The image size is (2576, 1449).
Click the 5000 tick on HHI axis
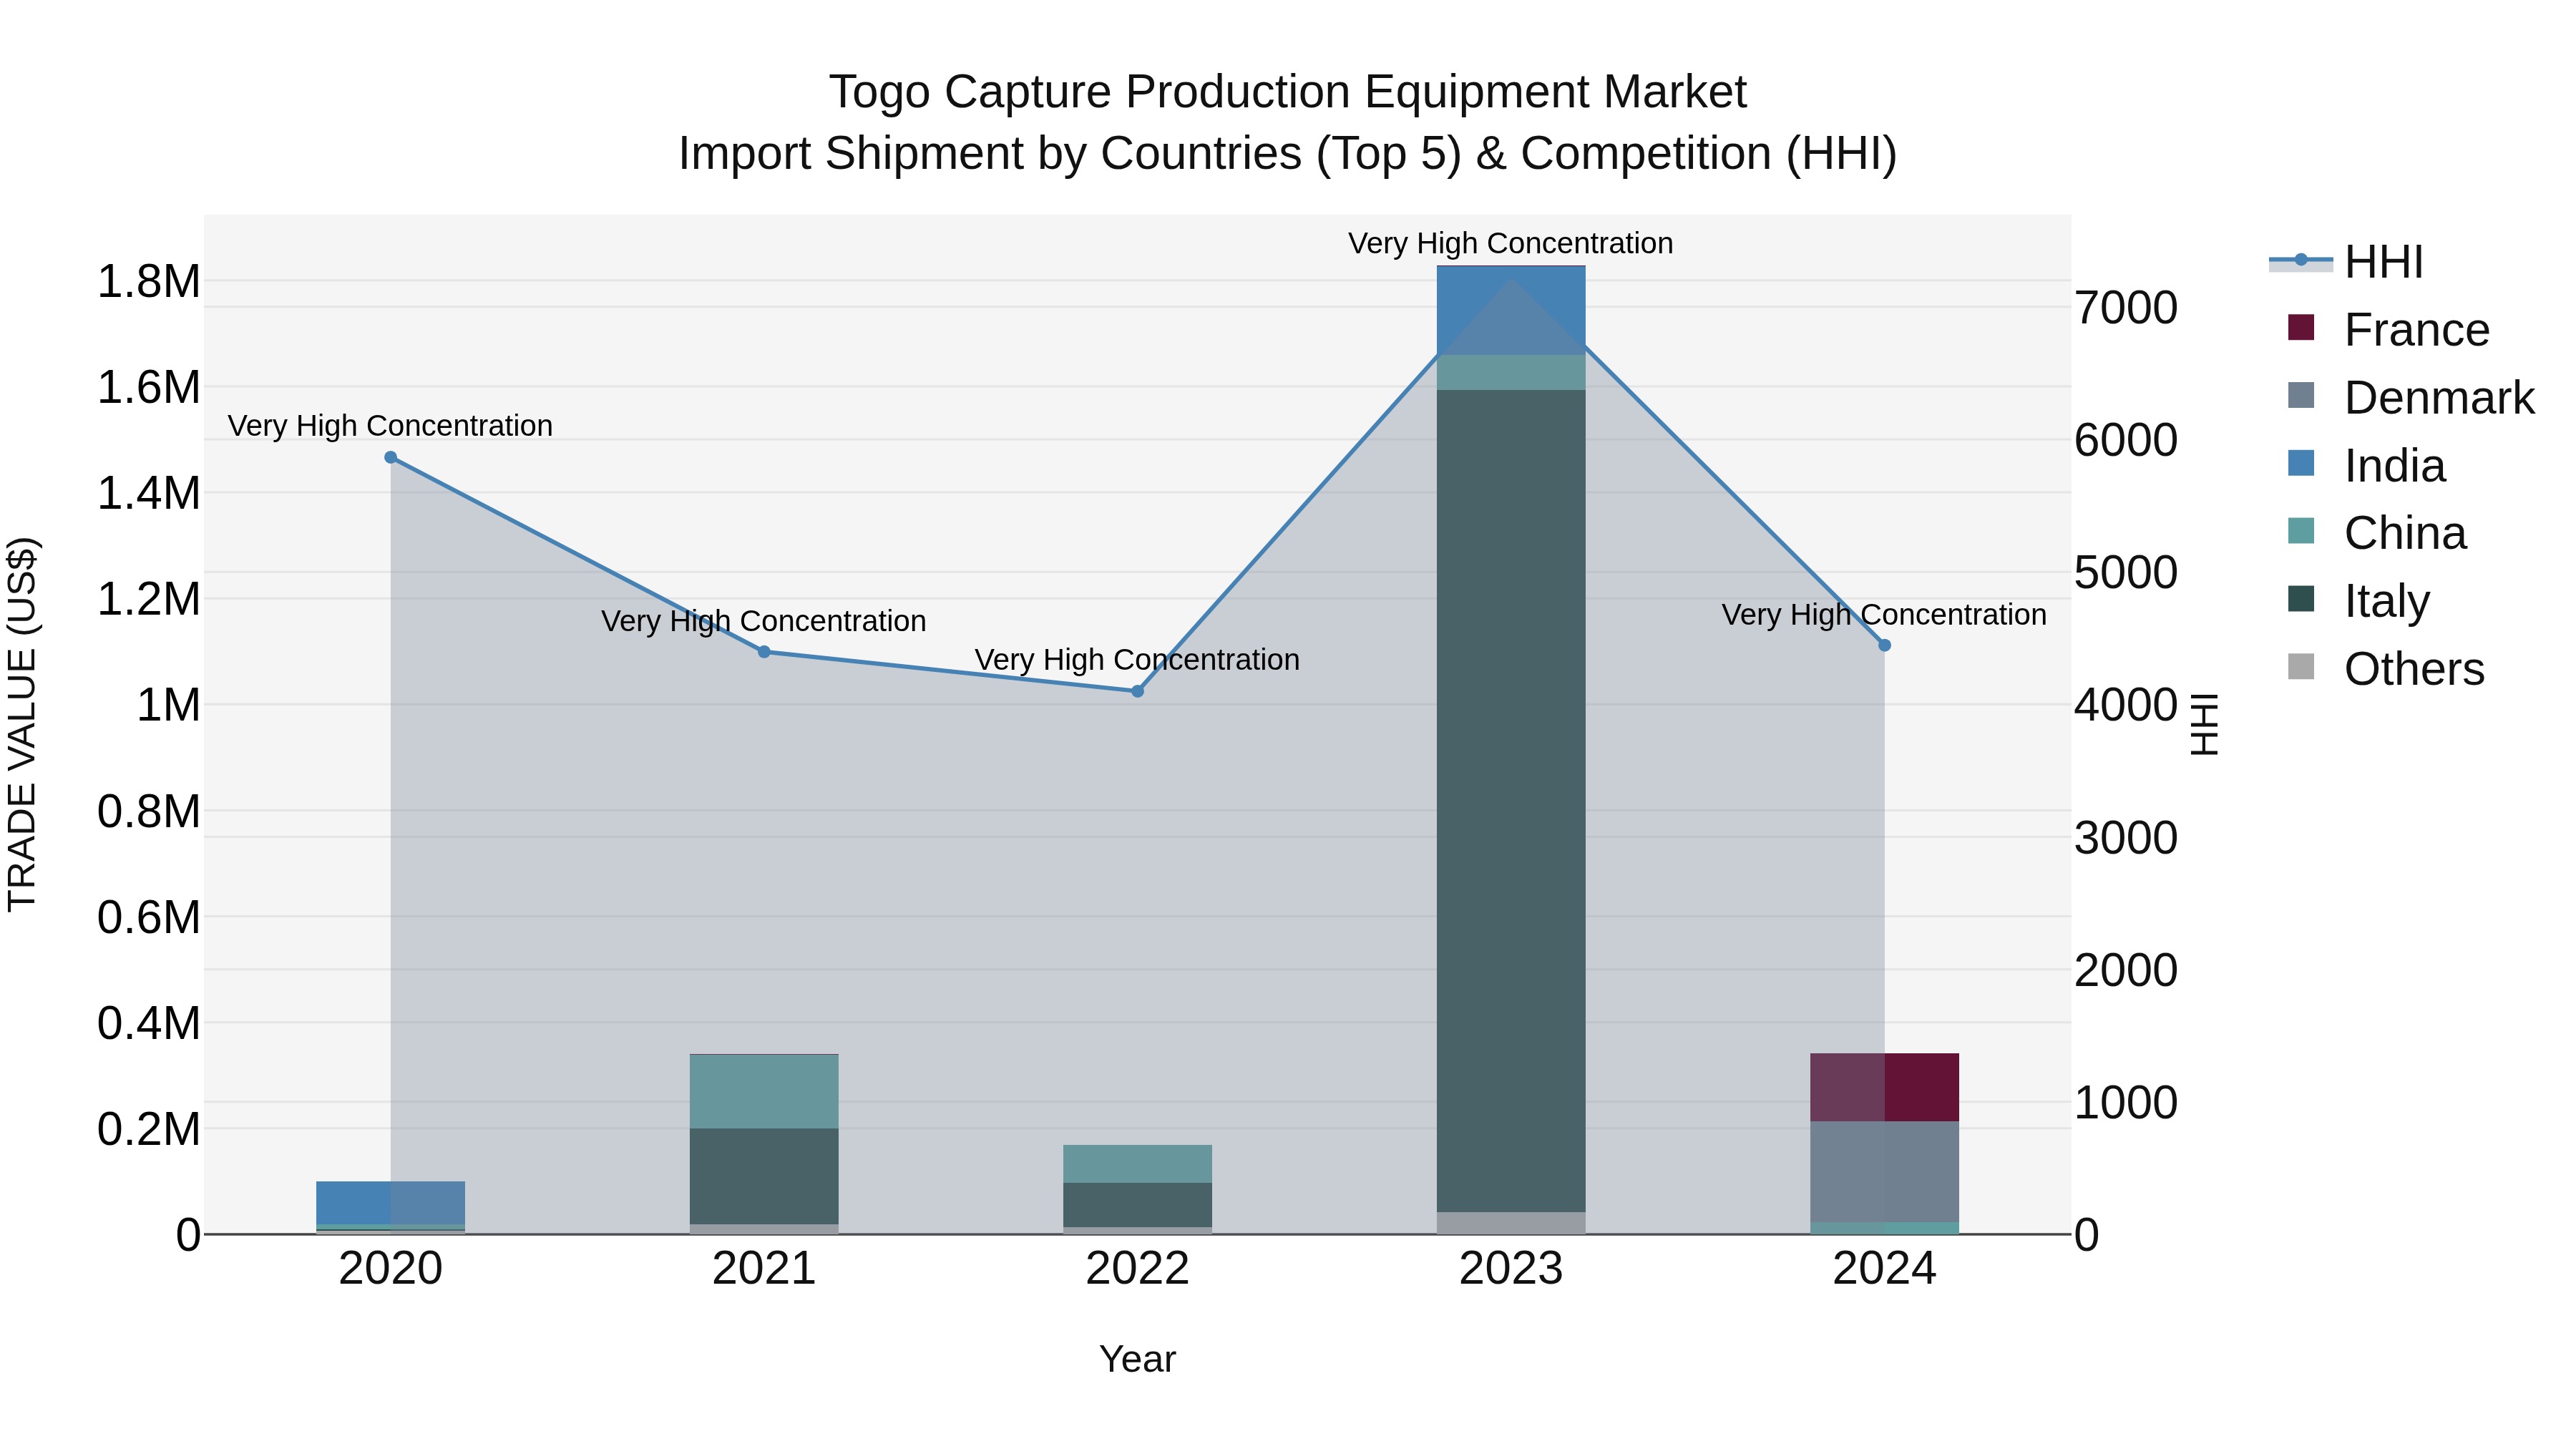2126,573
